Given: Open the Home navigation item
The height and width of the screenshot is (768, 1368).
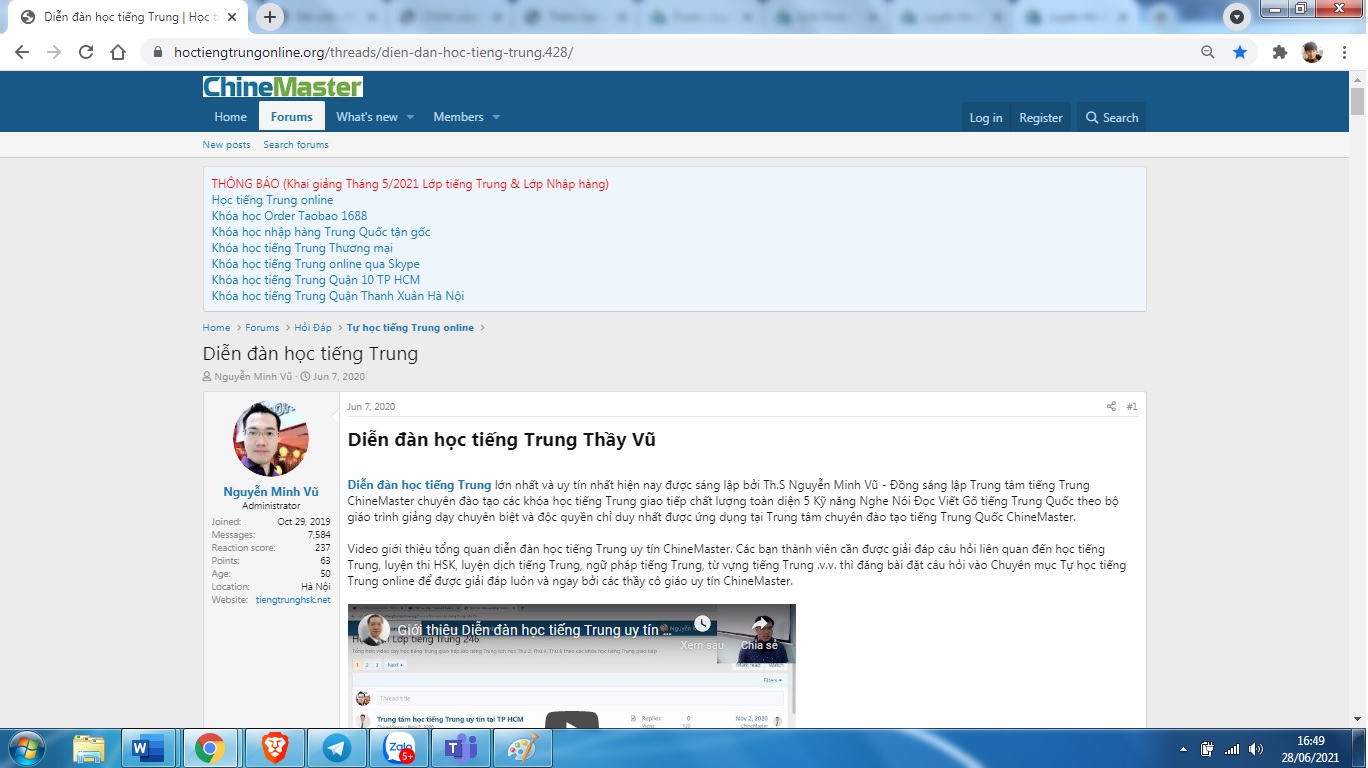Looking at the screenshot, I should (230, 117).
